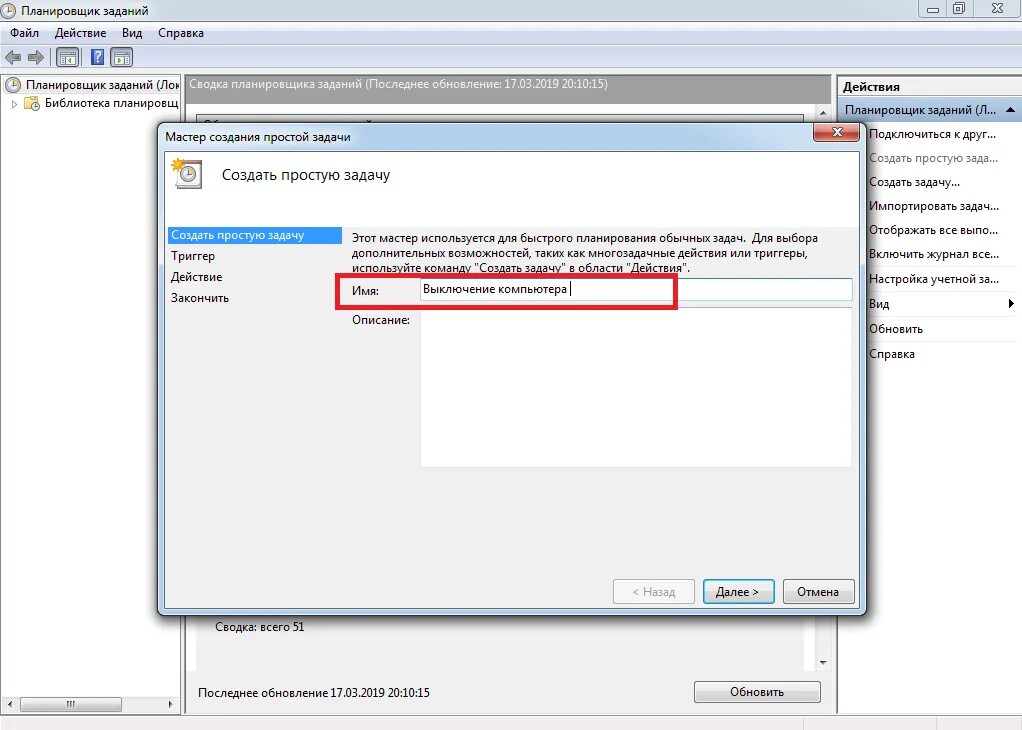Toggle the Action pane toolbar icon
The image size is (1022, 730).
click(122, 57)
